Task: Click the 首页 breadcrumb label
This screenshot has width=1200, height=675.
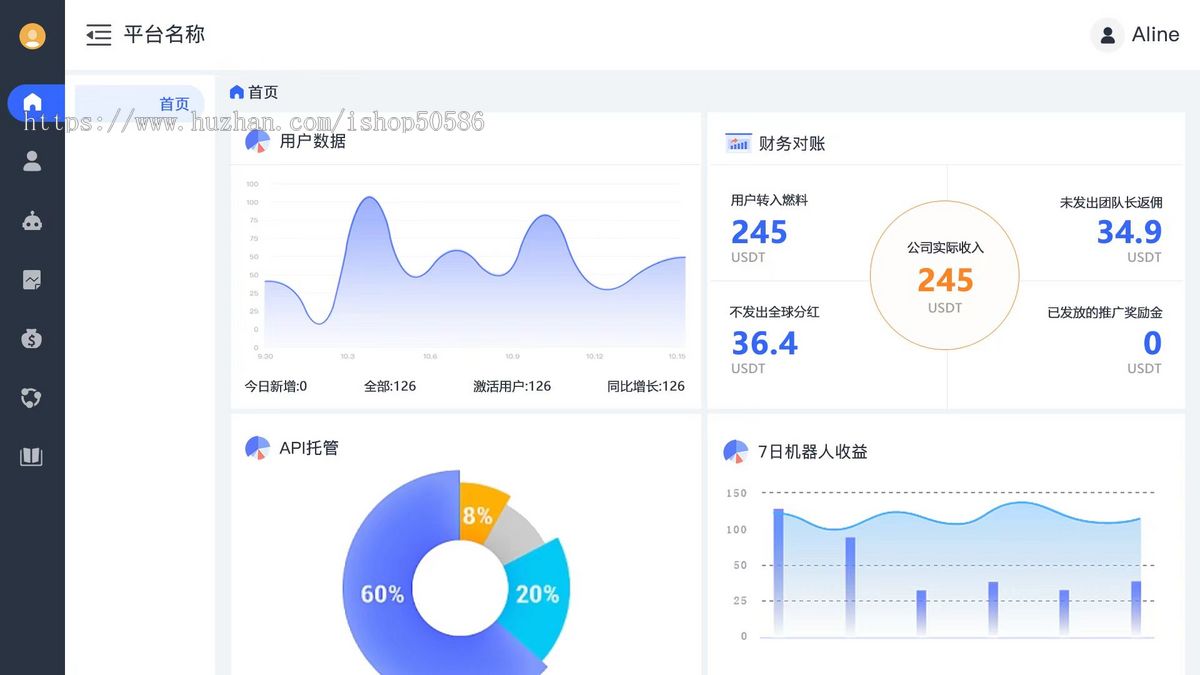Action: tap(263, 92)
